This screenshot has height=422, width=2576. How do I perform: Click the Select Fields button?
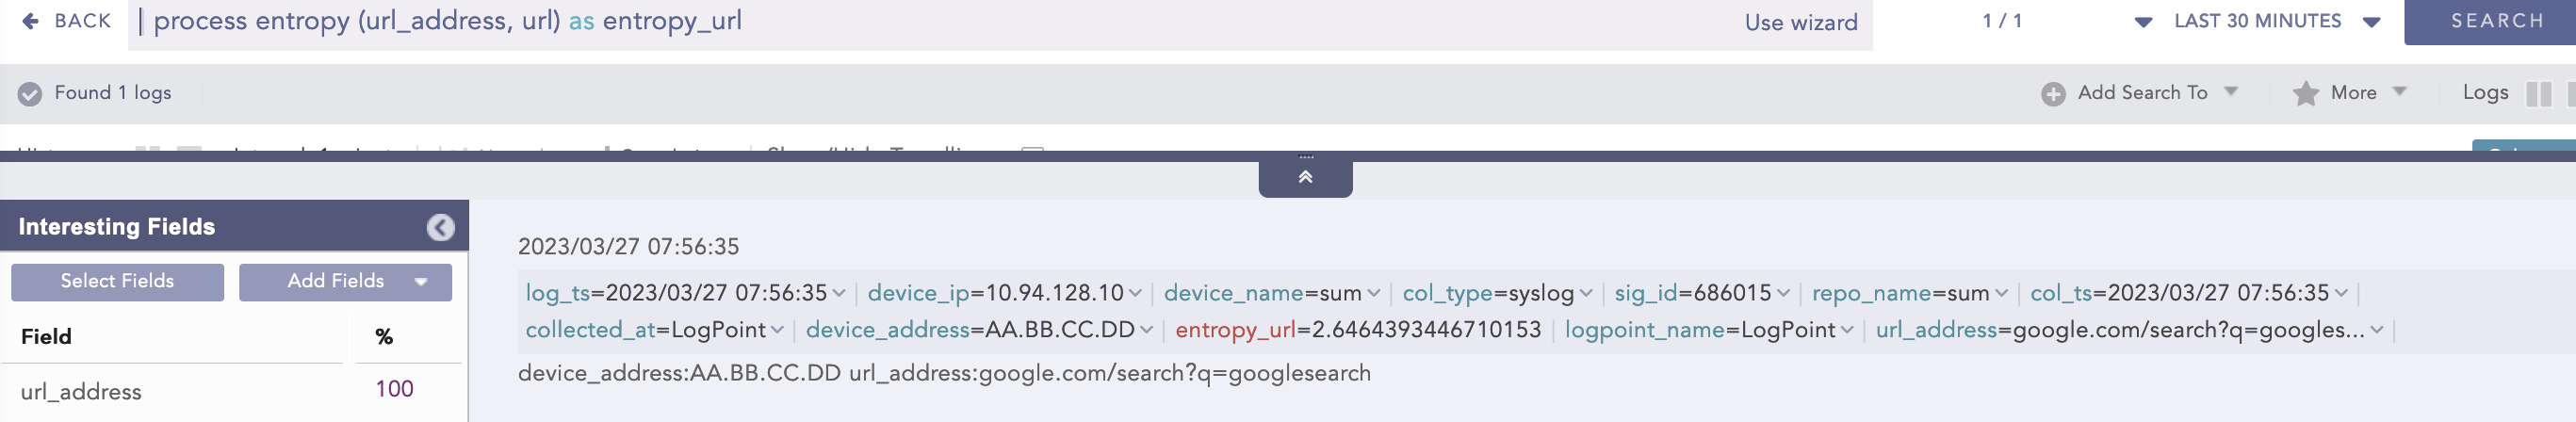pos(117,281)
